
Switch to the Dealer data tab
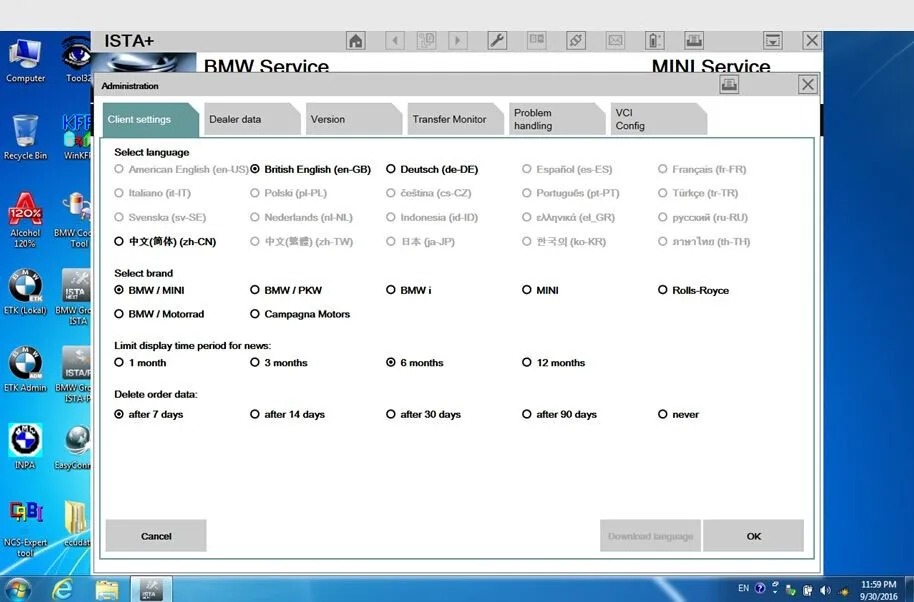252,119
